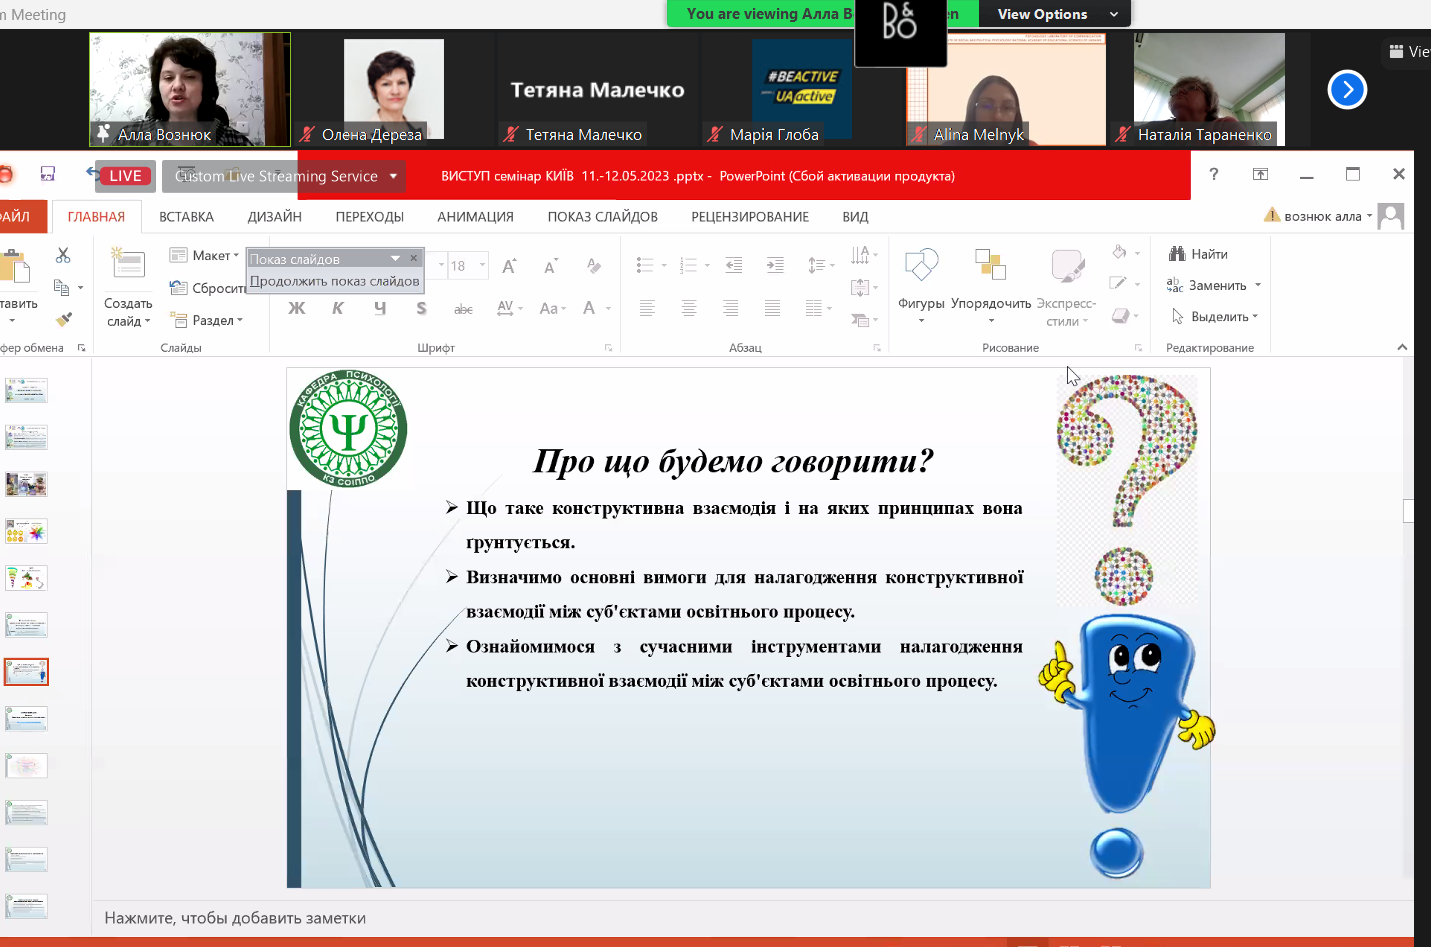Expand the Макет layout dropdown
The height and width of the screenshot is (947, 1431).
pos(206,256)
